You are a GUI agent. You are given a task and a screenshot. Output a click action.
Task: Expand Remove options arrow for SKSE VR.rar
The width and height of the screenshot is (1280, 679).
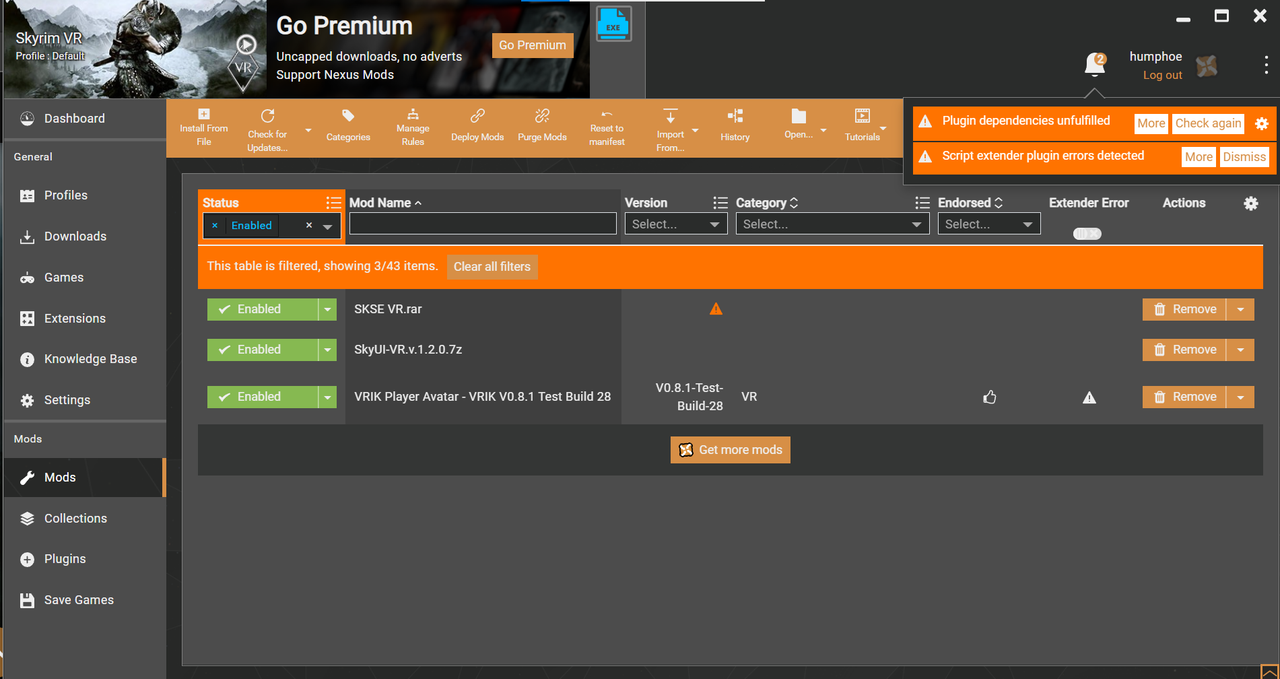point(1240,309)
